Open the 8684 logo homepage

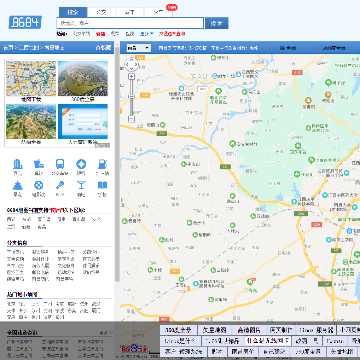(25, 22)
